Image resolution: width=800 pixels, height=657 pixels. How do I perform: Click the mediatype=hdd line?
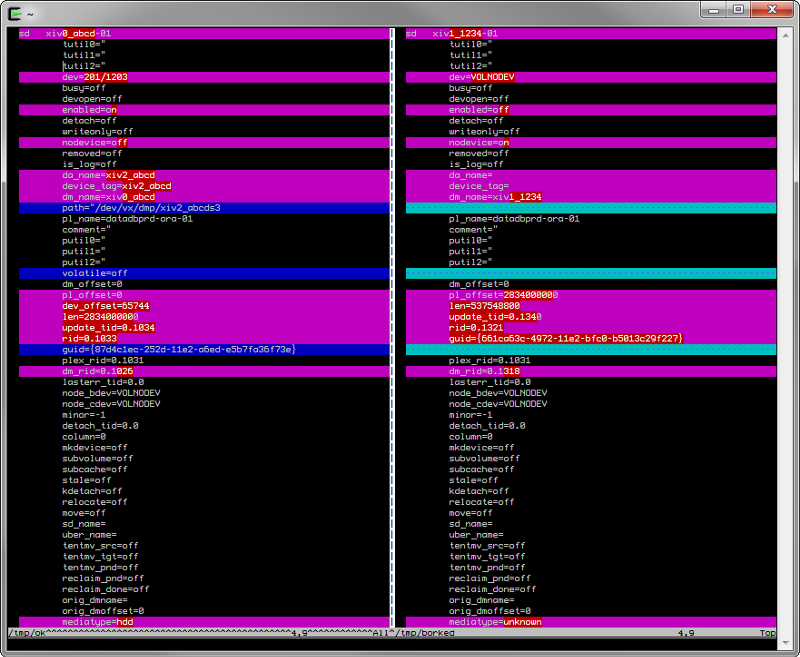[97, 622]
